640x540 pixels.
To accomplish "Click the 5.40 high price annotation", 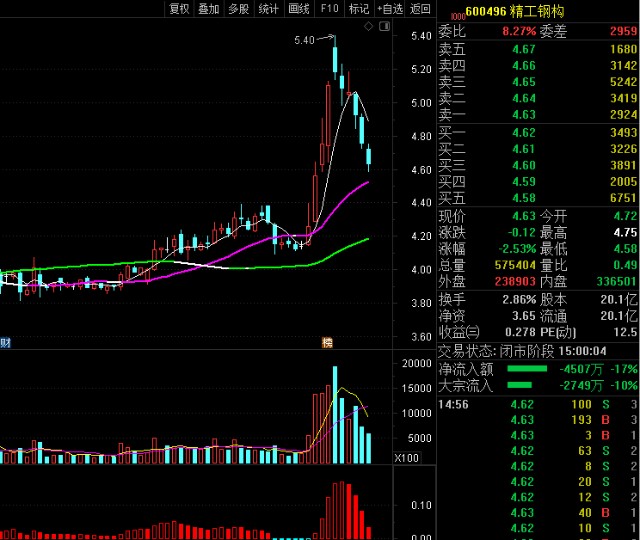I will coord(304,40).
